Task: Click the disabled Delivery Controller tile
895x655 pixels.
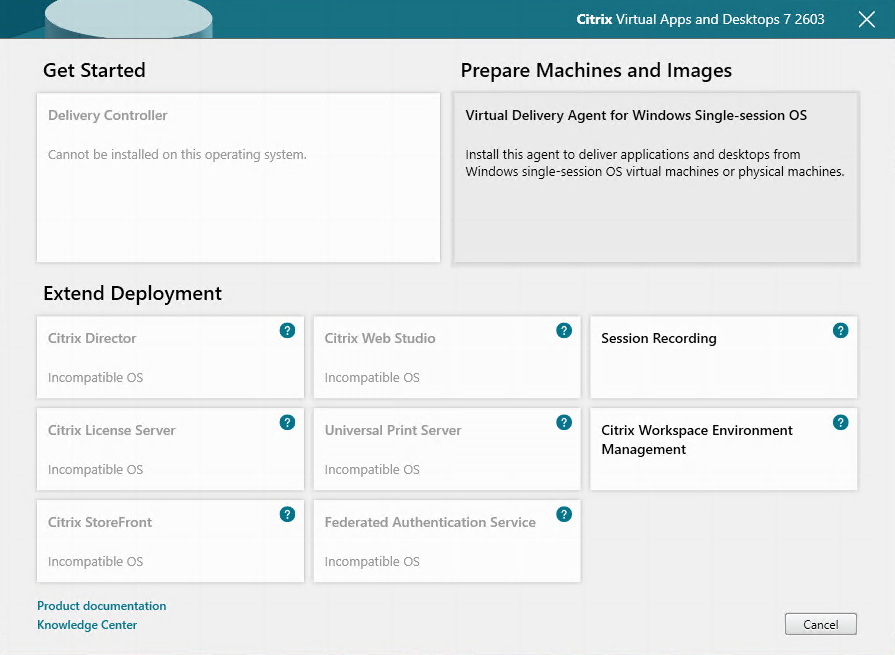Action: pos(238,177)
